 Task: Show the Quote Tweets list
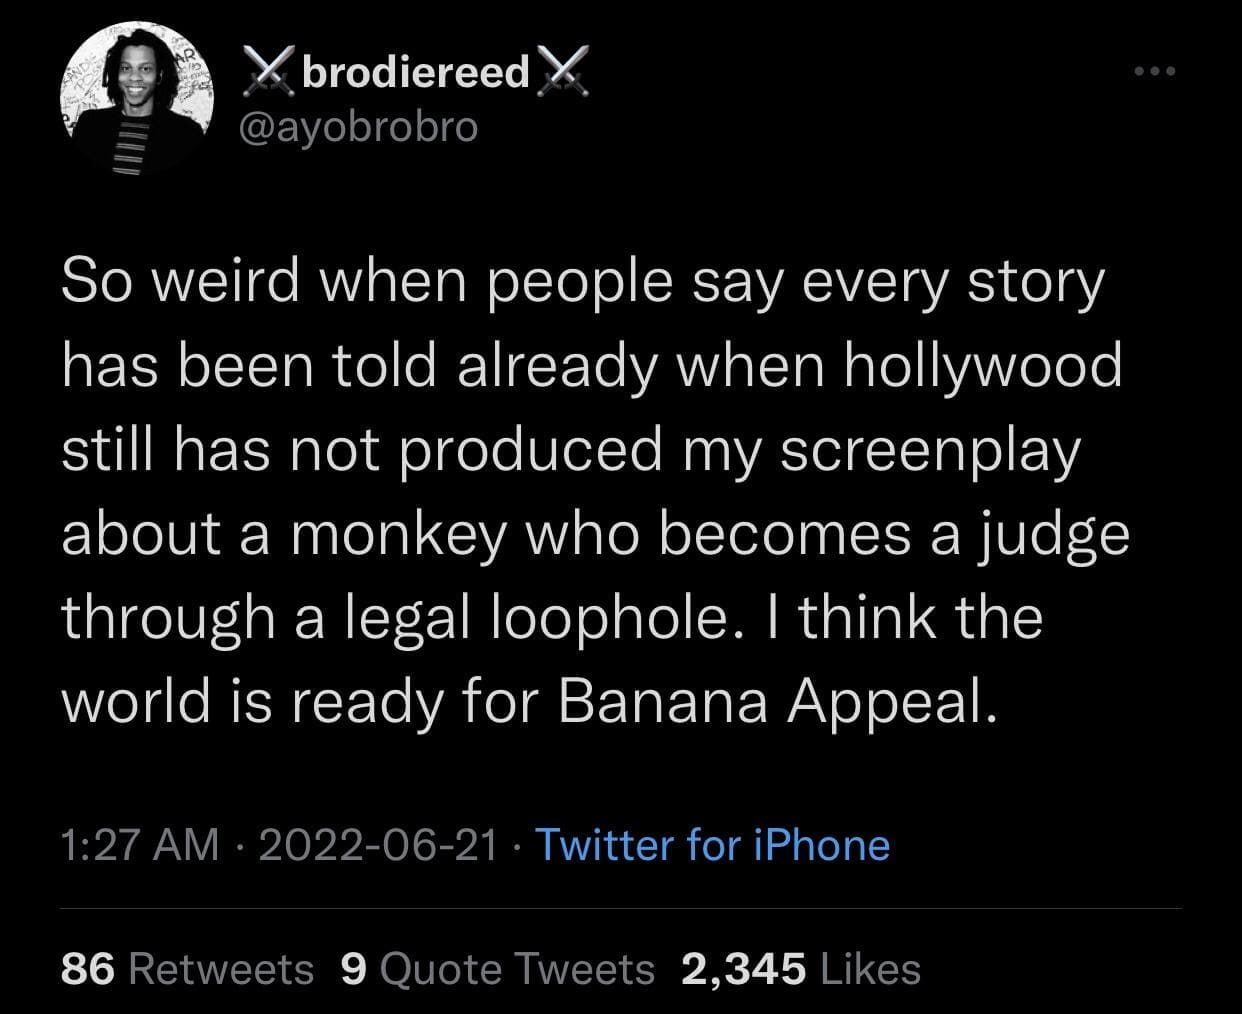click(x=517, y=968)
